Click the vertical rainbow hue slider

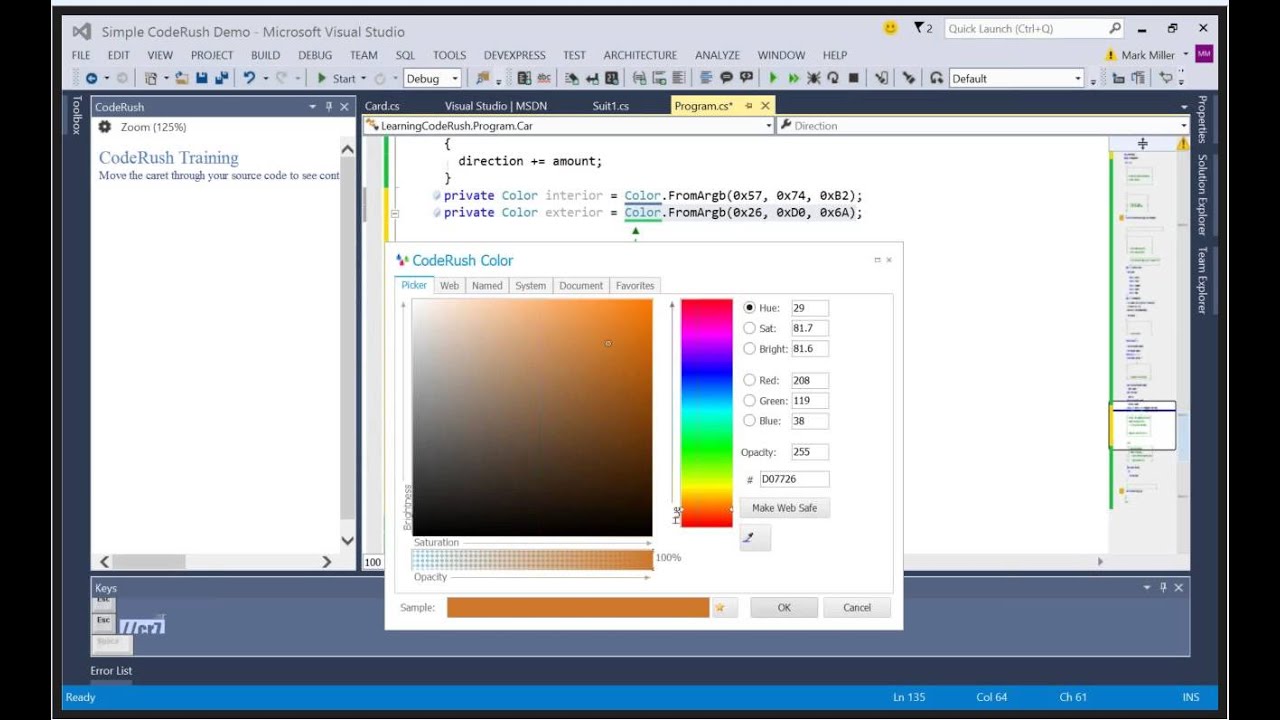(706, 413)
